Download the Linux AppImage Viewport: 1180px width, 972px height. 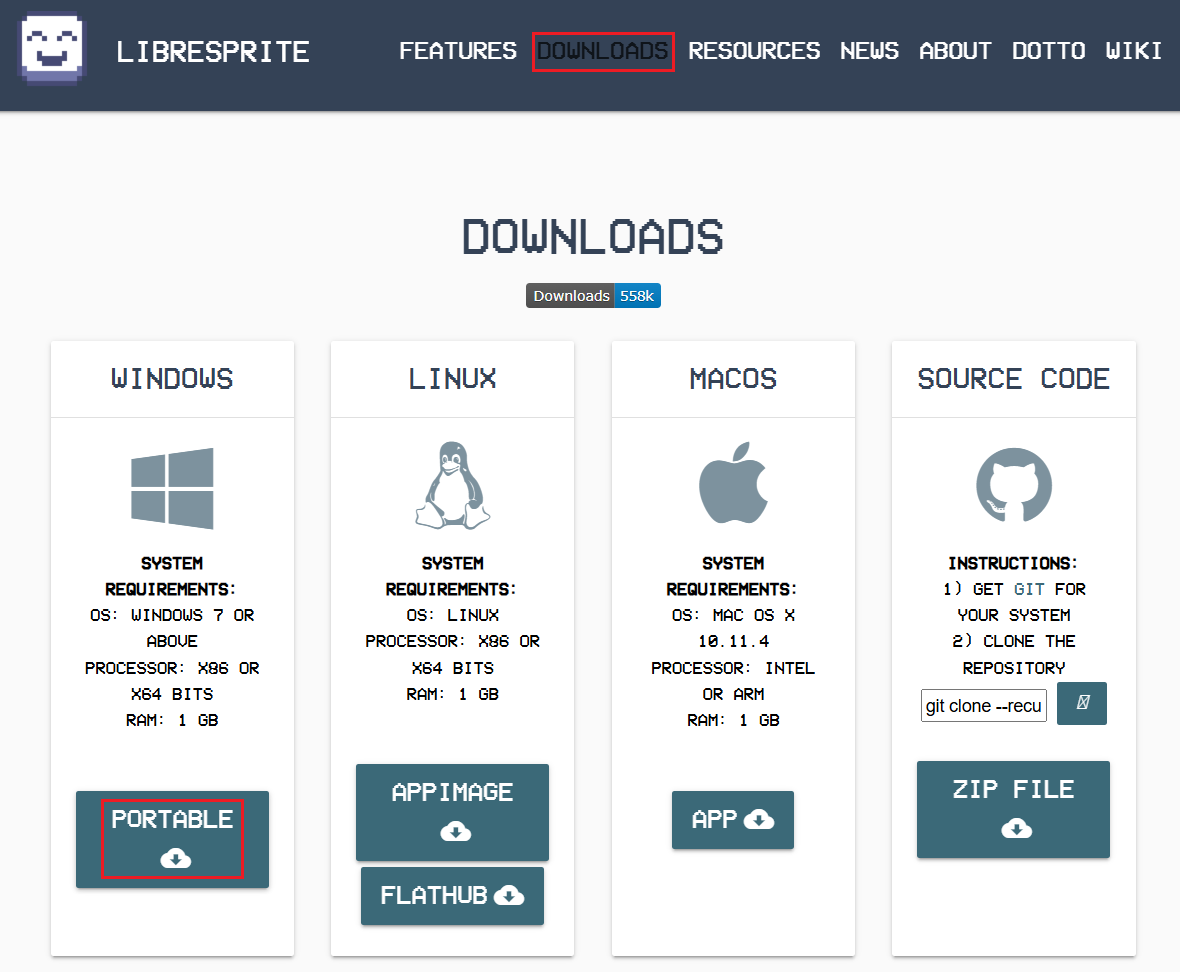click(452, 812)
